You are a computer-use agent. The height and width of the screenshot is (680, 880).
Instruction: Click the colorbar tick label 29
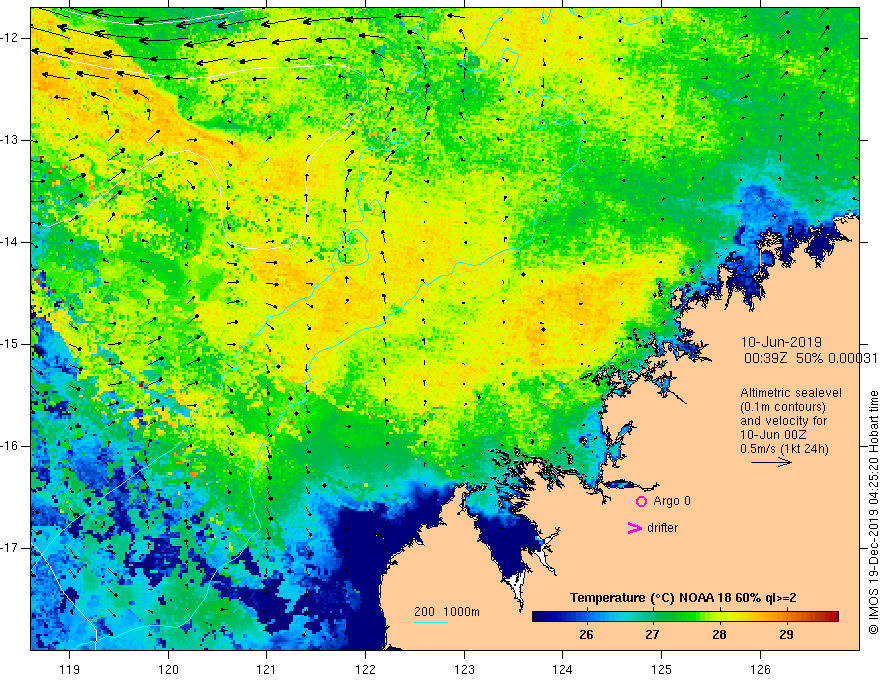[786, 635]
